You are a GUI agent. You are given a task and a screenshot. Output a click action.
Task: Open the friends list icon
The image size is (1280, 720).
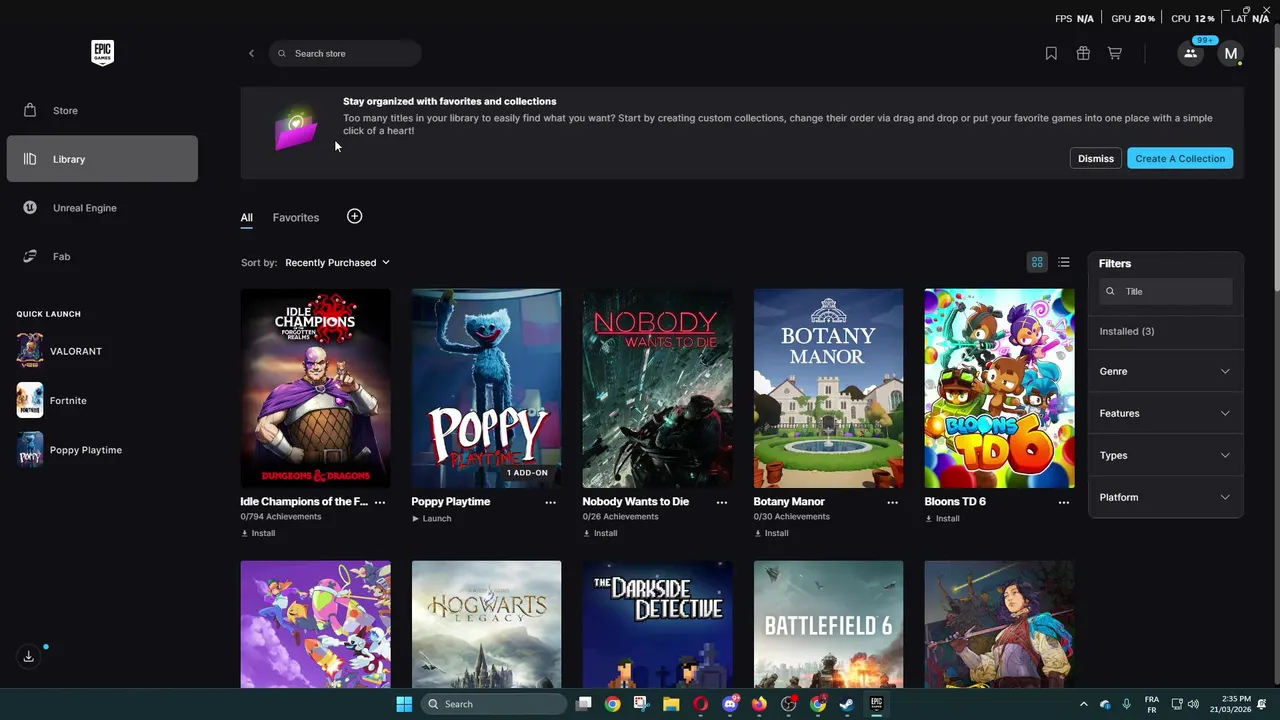tap(1190, 54)
